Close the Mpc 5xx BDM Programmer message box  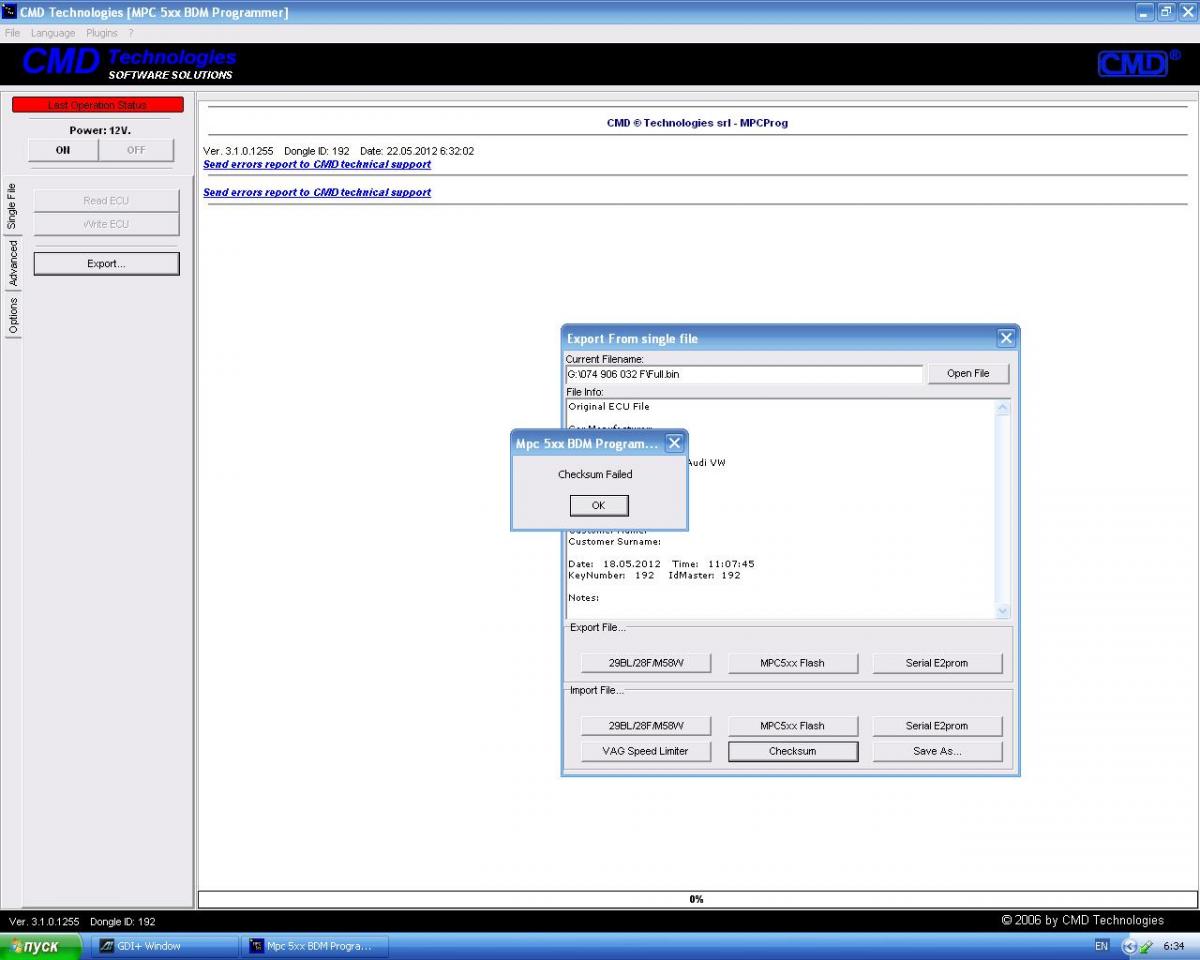pyautogui.click(x=674, y=443)
